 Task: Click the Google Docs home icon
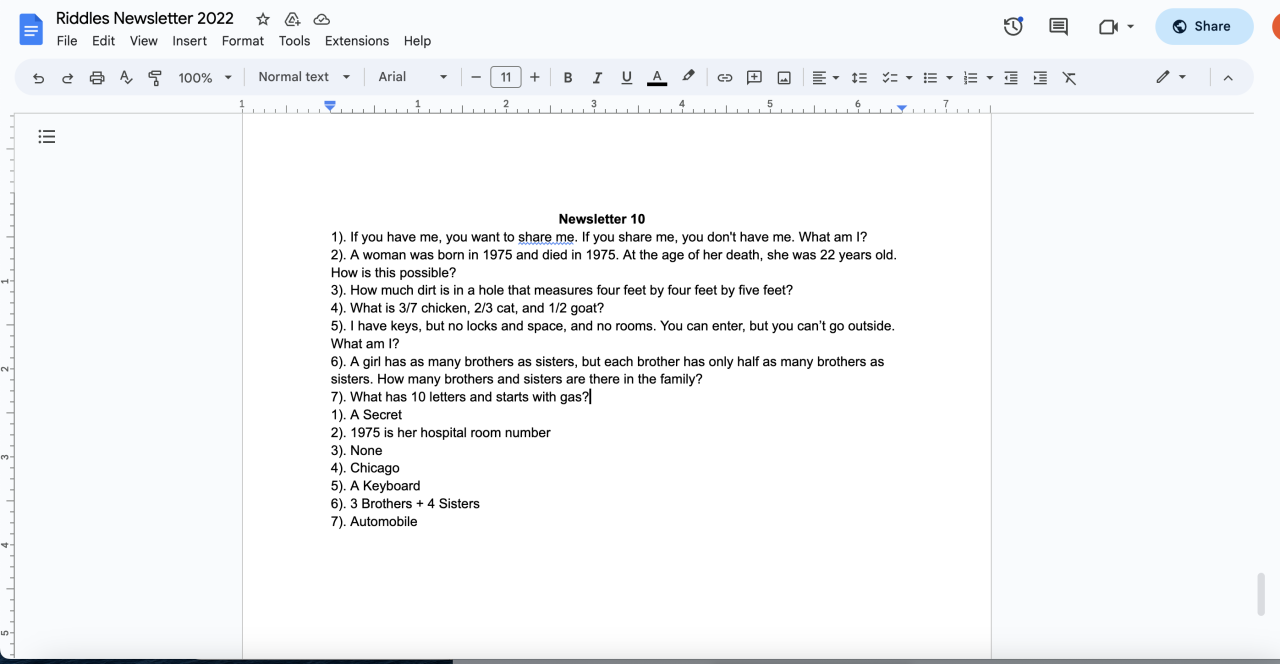coord(31,29)
